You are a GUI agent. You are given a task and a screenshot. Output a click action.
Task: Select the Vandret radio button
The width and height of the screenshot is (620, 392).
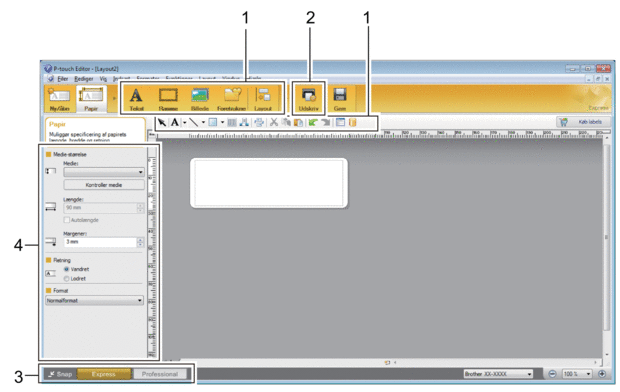tap(66, 269)
